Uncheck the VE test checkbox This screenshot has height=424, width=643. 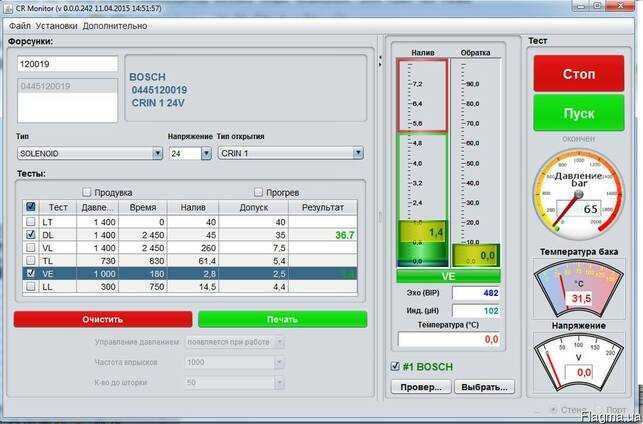(30, 273)
